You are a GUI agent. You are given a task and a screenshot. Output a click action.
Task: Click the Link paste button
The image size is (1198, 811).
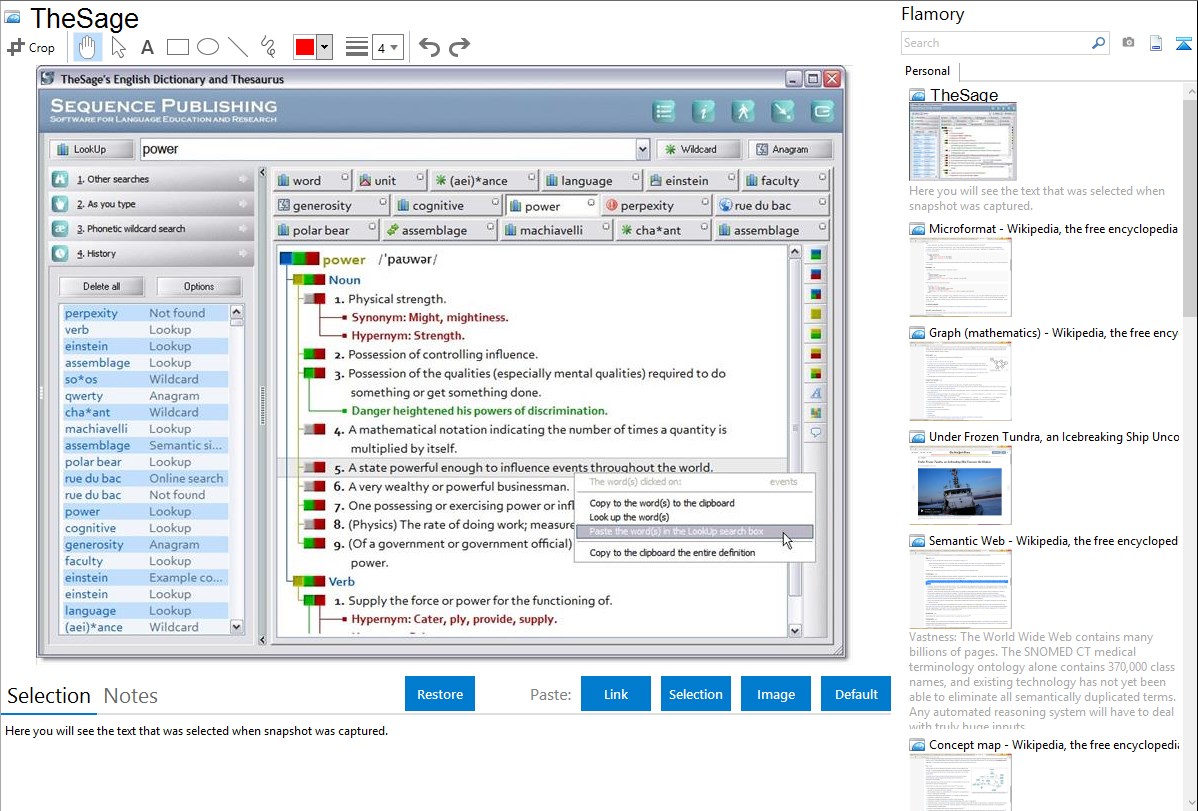pyautogui.click(x=616, y=694)
